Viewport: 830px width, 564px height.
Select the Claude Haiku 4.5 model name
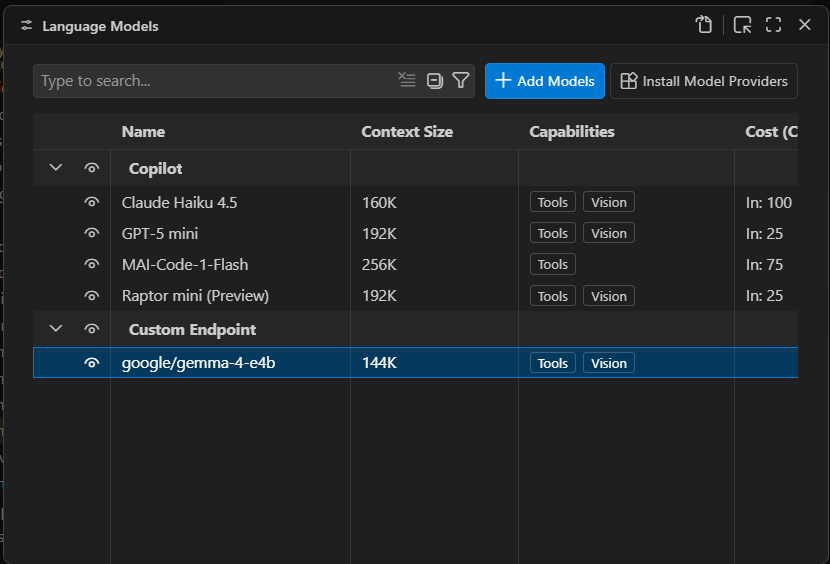(x=179, y=202)
